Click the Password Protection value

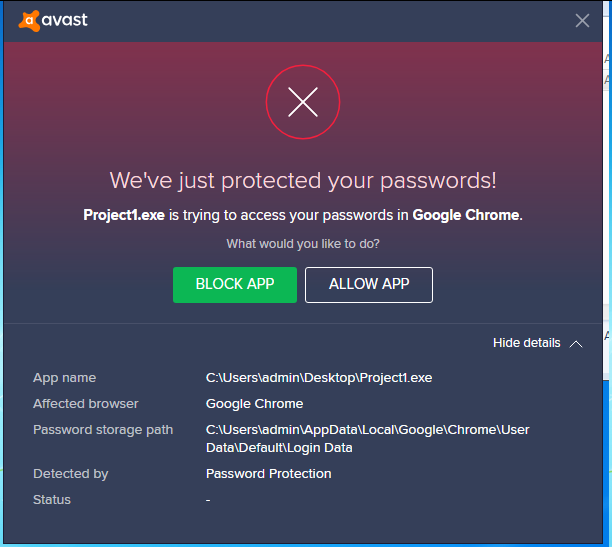[x=268, y=474]
